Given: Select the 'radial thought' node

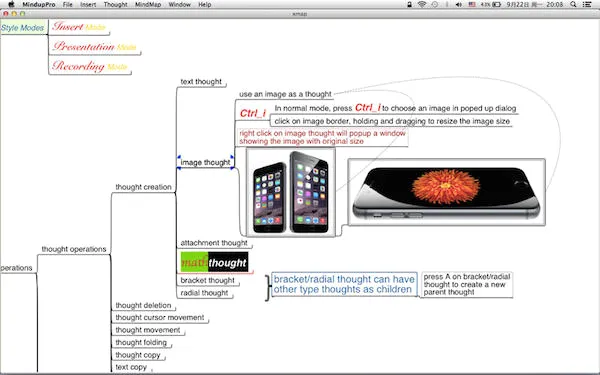Looking at the screenshot, I should tap(204, 293).
